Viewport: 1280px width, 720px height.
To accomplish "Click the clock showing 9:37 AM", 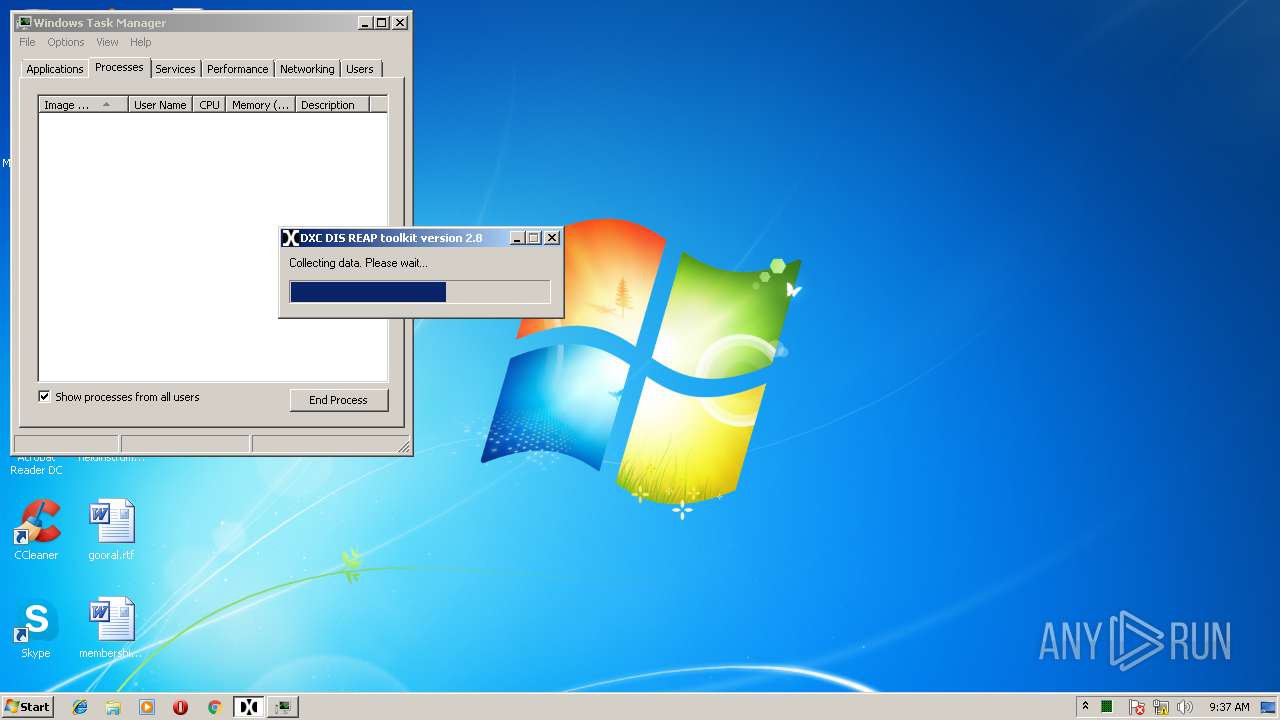I will tap(1229, 707).
